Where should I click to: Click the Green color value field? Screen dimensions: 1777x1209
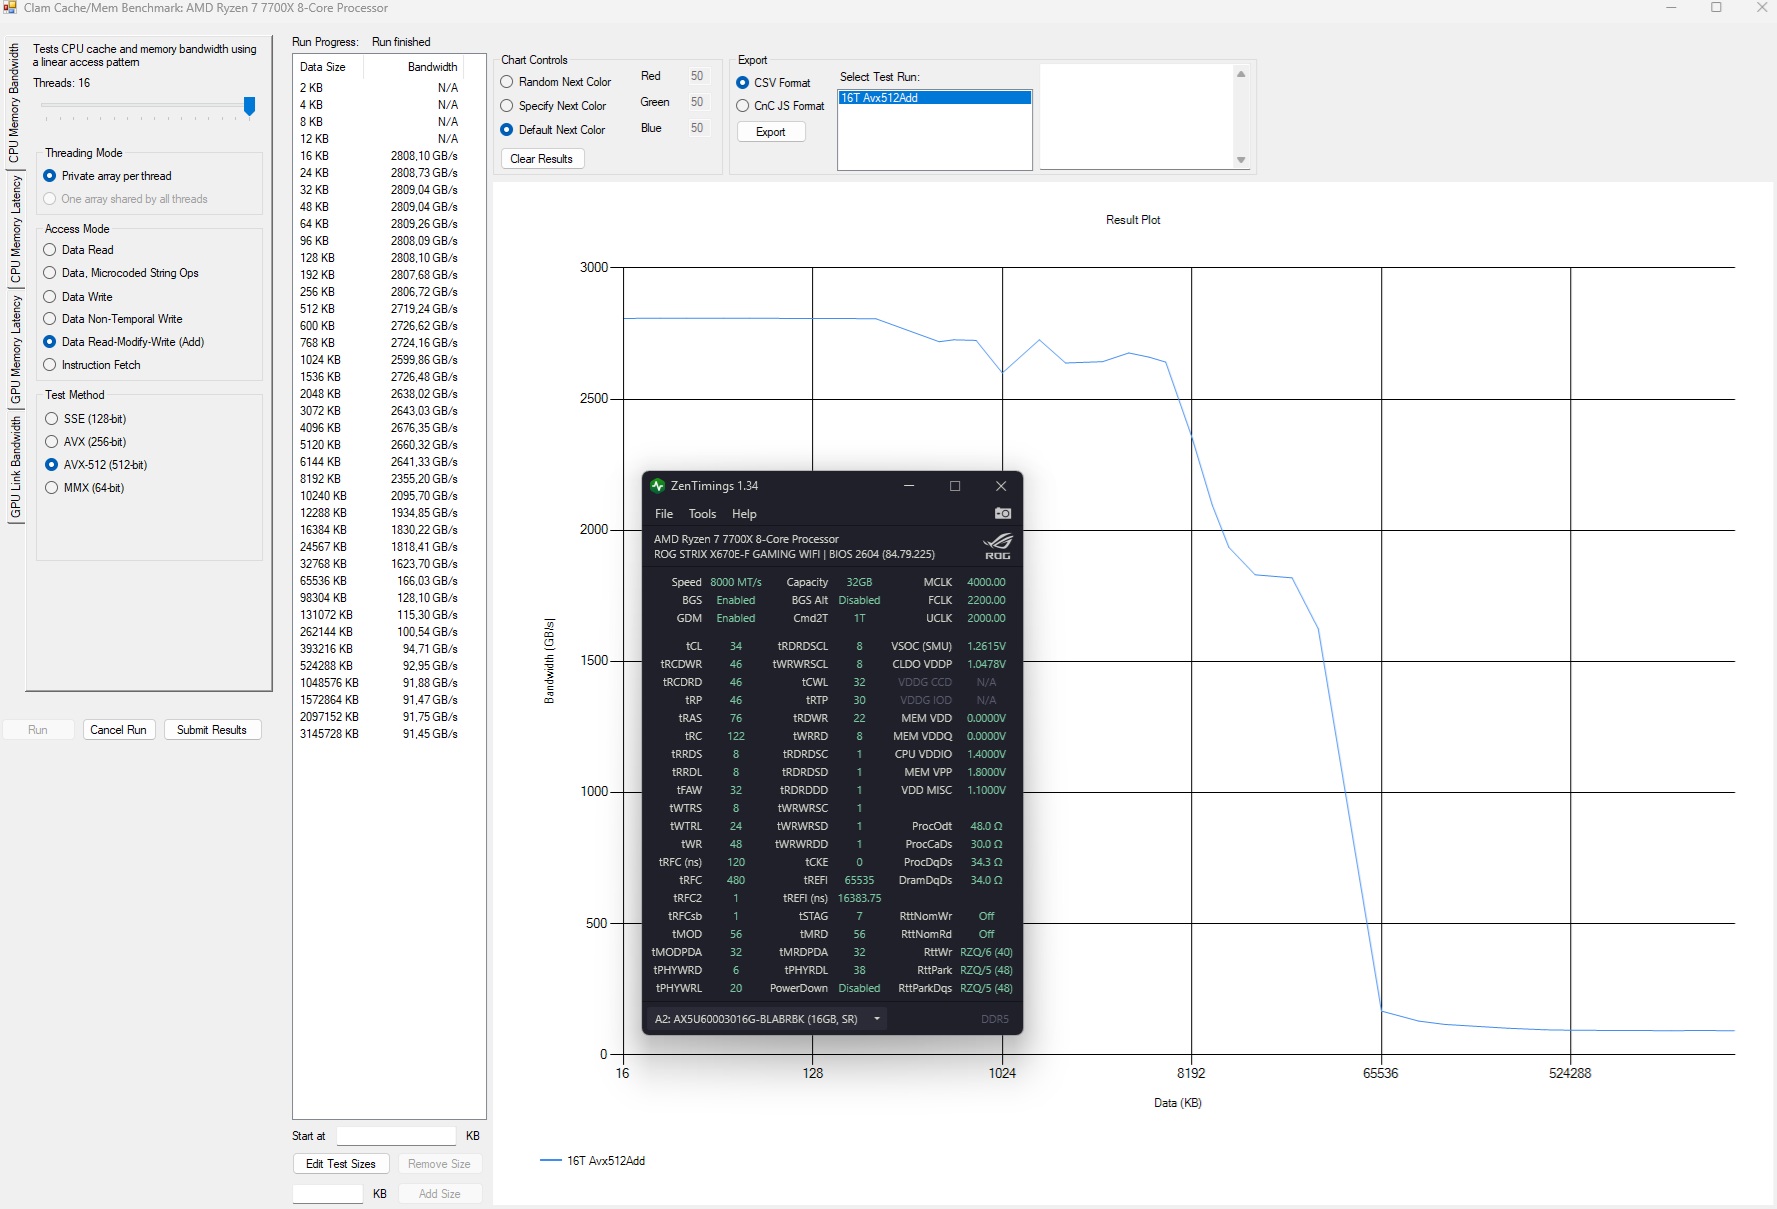coord(697,102)
